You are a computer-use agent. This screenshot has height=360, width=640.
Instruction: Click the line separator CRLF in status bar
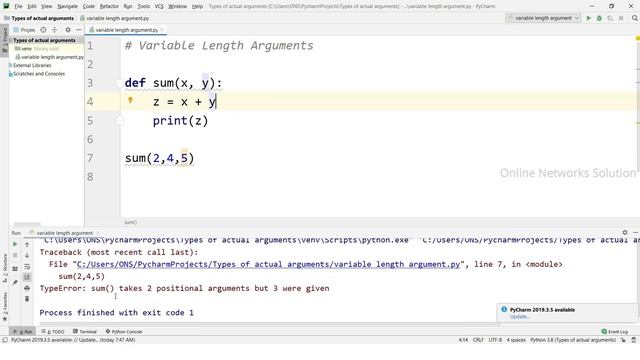pyautogui.click(x=478, y=340)
